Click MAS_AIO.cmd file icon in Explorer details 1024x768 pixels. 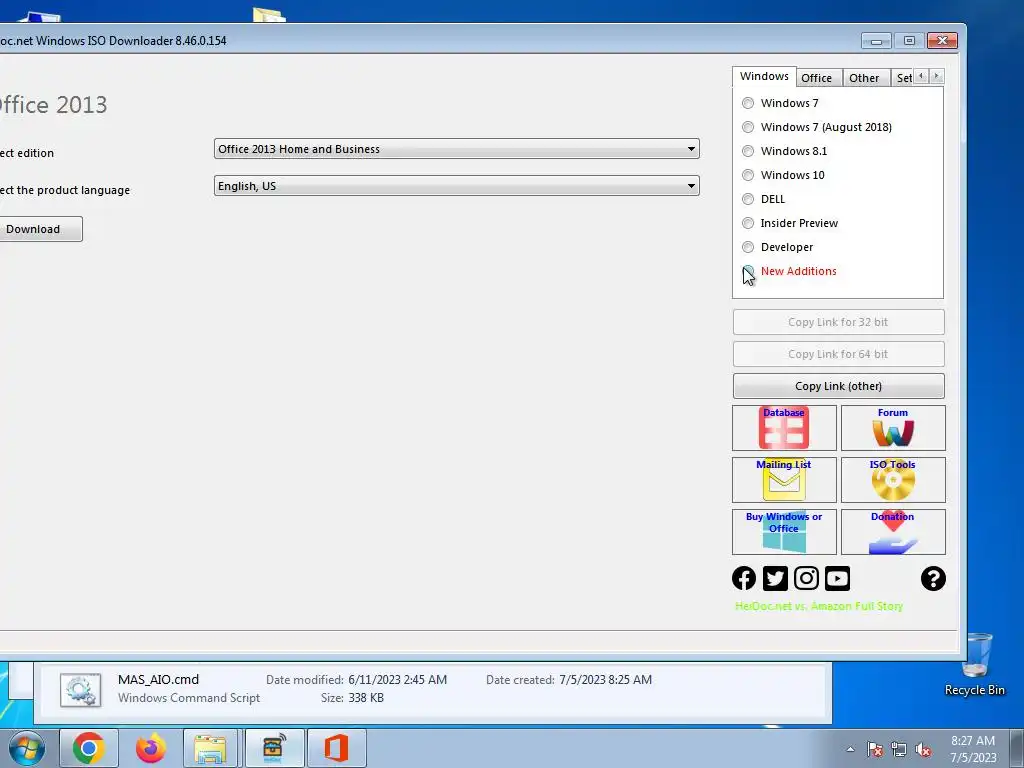click(80, 690)
